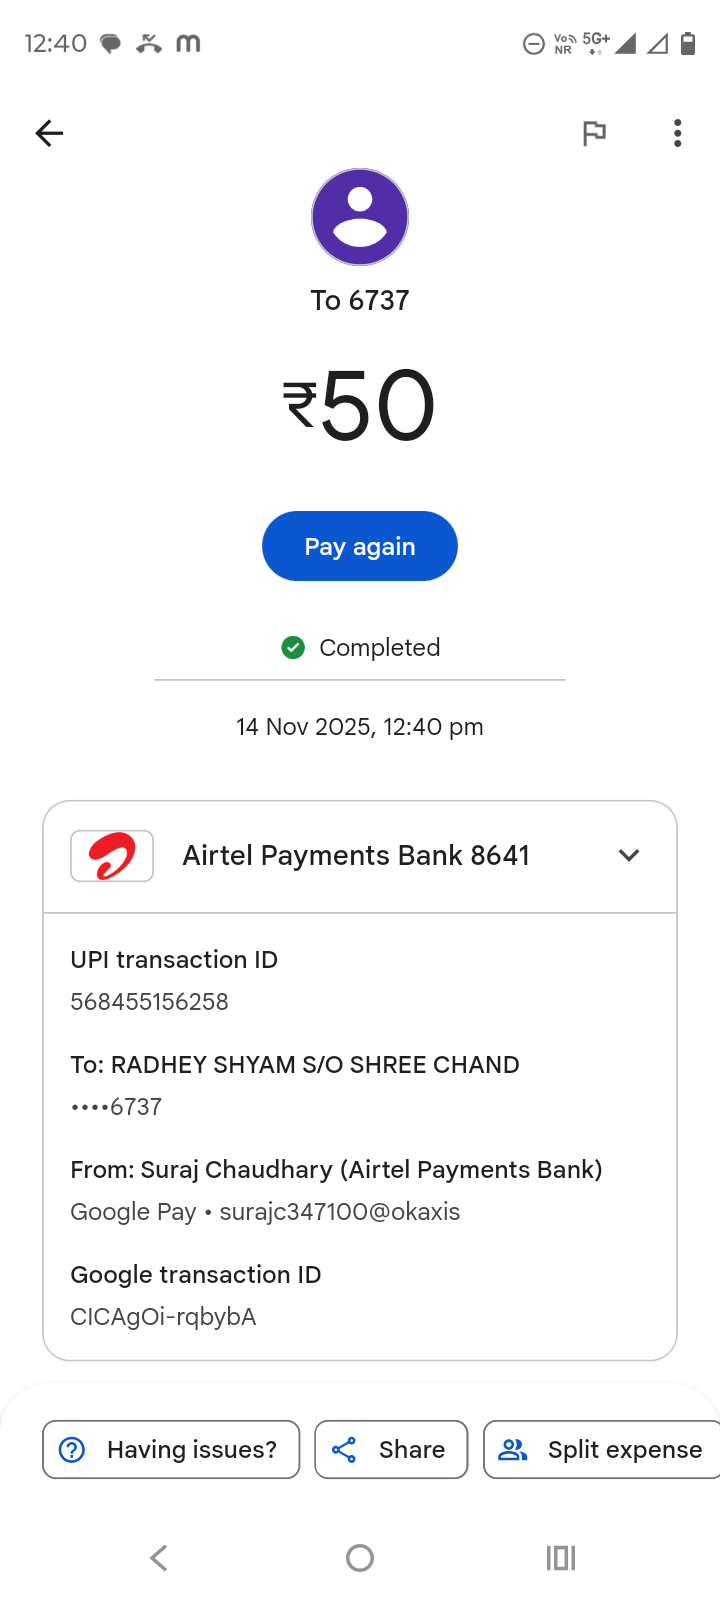
Task: Tap UPI transaction ID number 568455156258
Action: click(150, 1002)
